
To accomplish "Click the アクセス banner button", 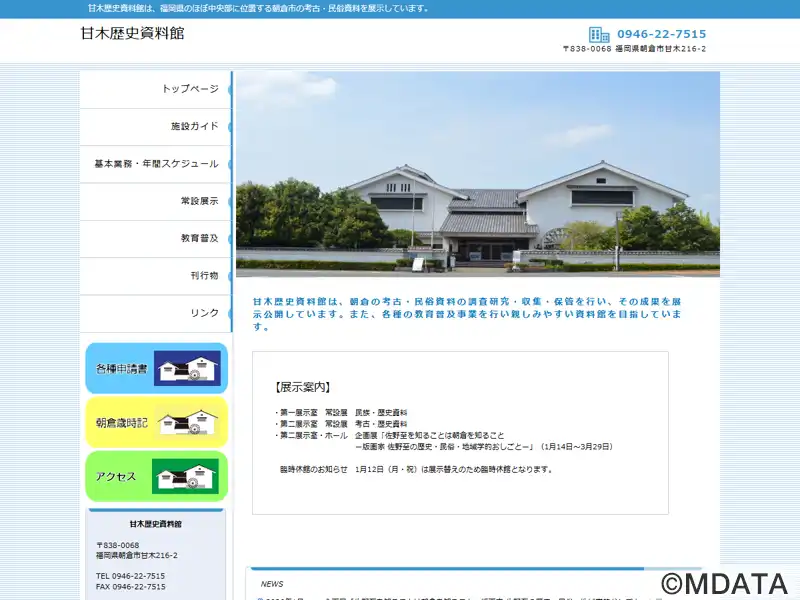I will 157,476.
